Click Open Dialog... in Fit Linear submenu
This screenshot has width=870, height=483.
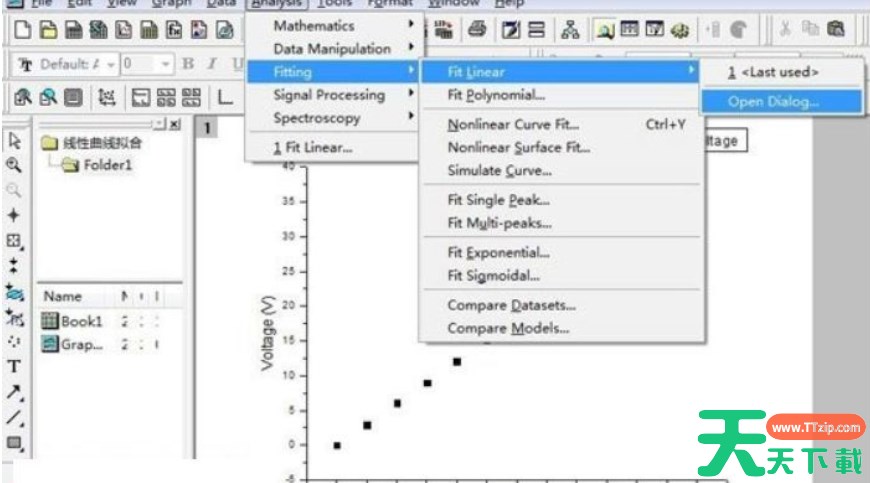pyautogui.click(x=782, y=101)
